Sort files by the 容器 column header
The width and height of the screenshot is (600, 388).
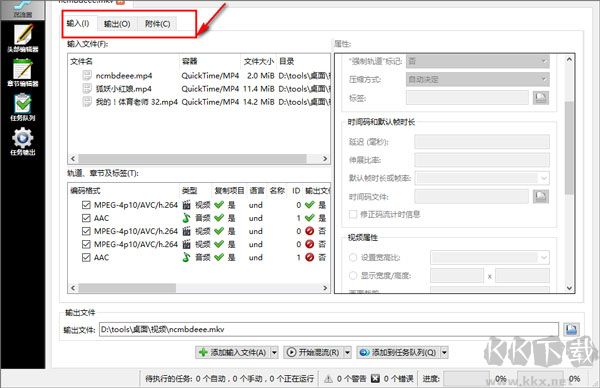click(x=210, y=61)
